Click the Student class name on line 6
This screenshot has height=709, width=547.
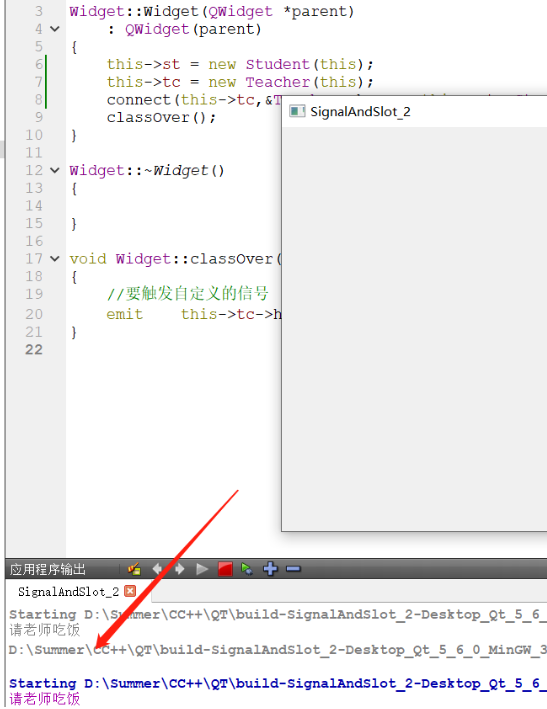[x=278, y=64]
